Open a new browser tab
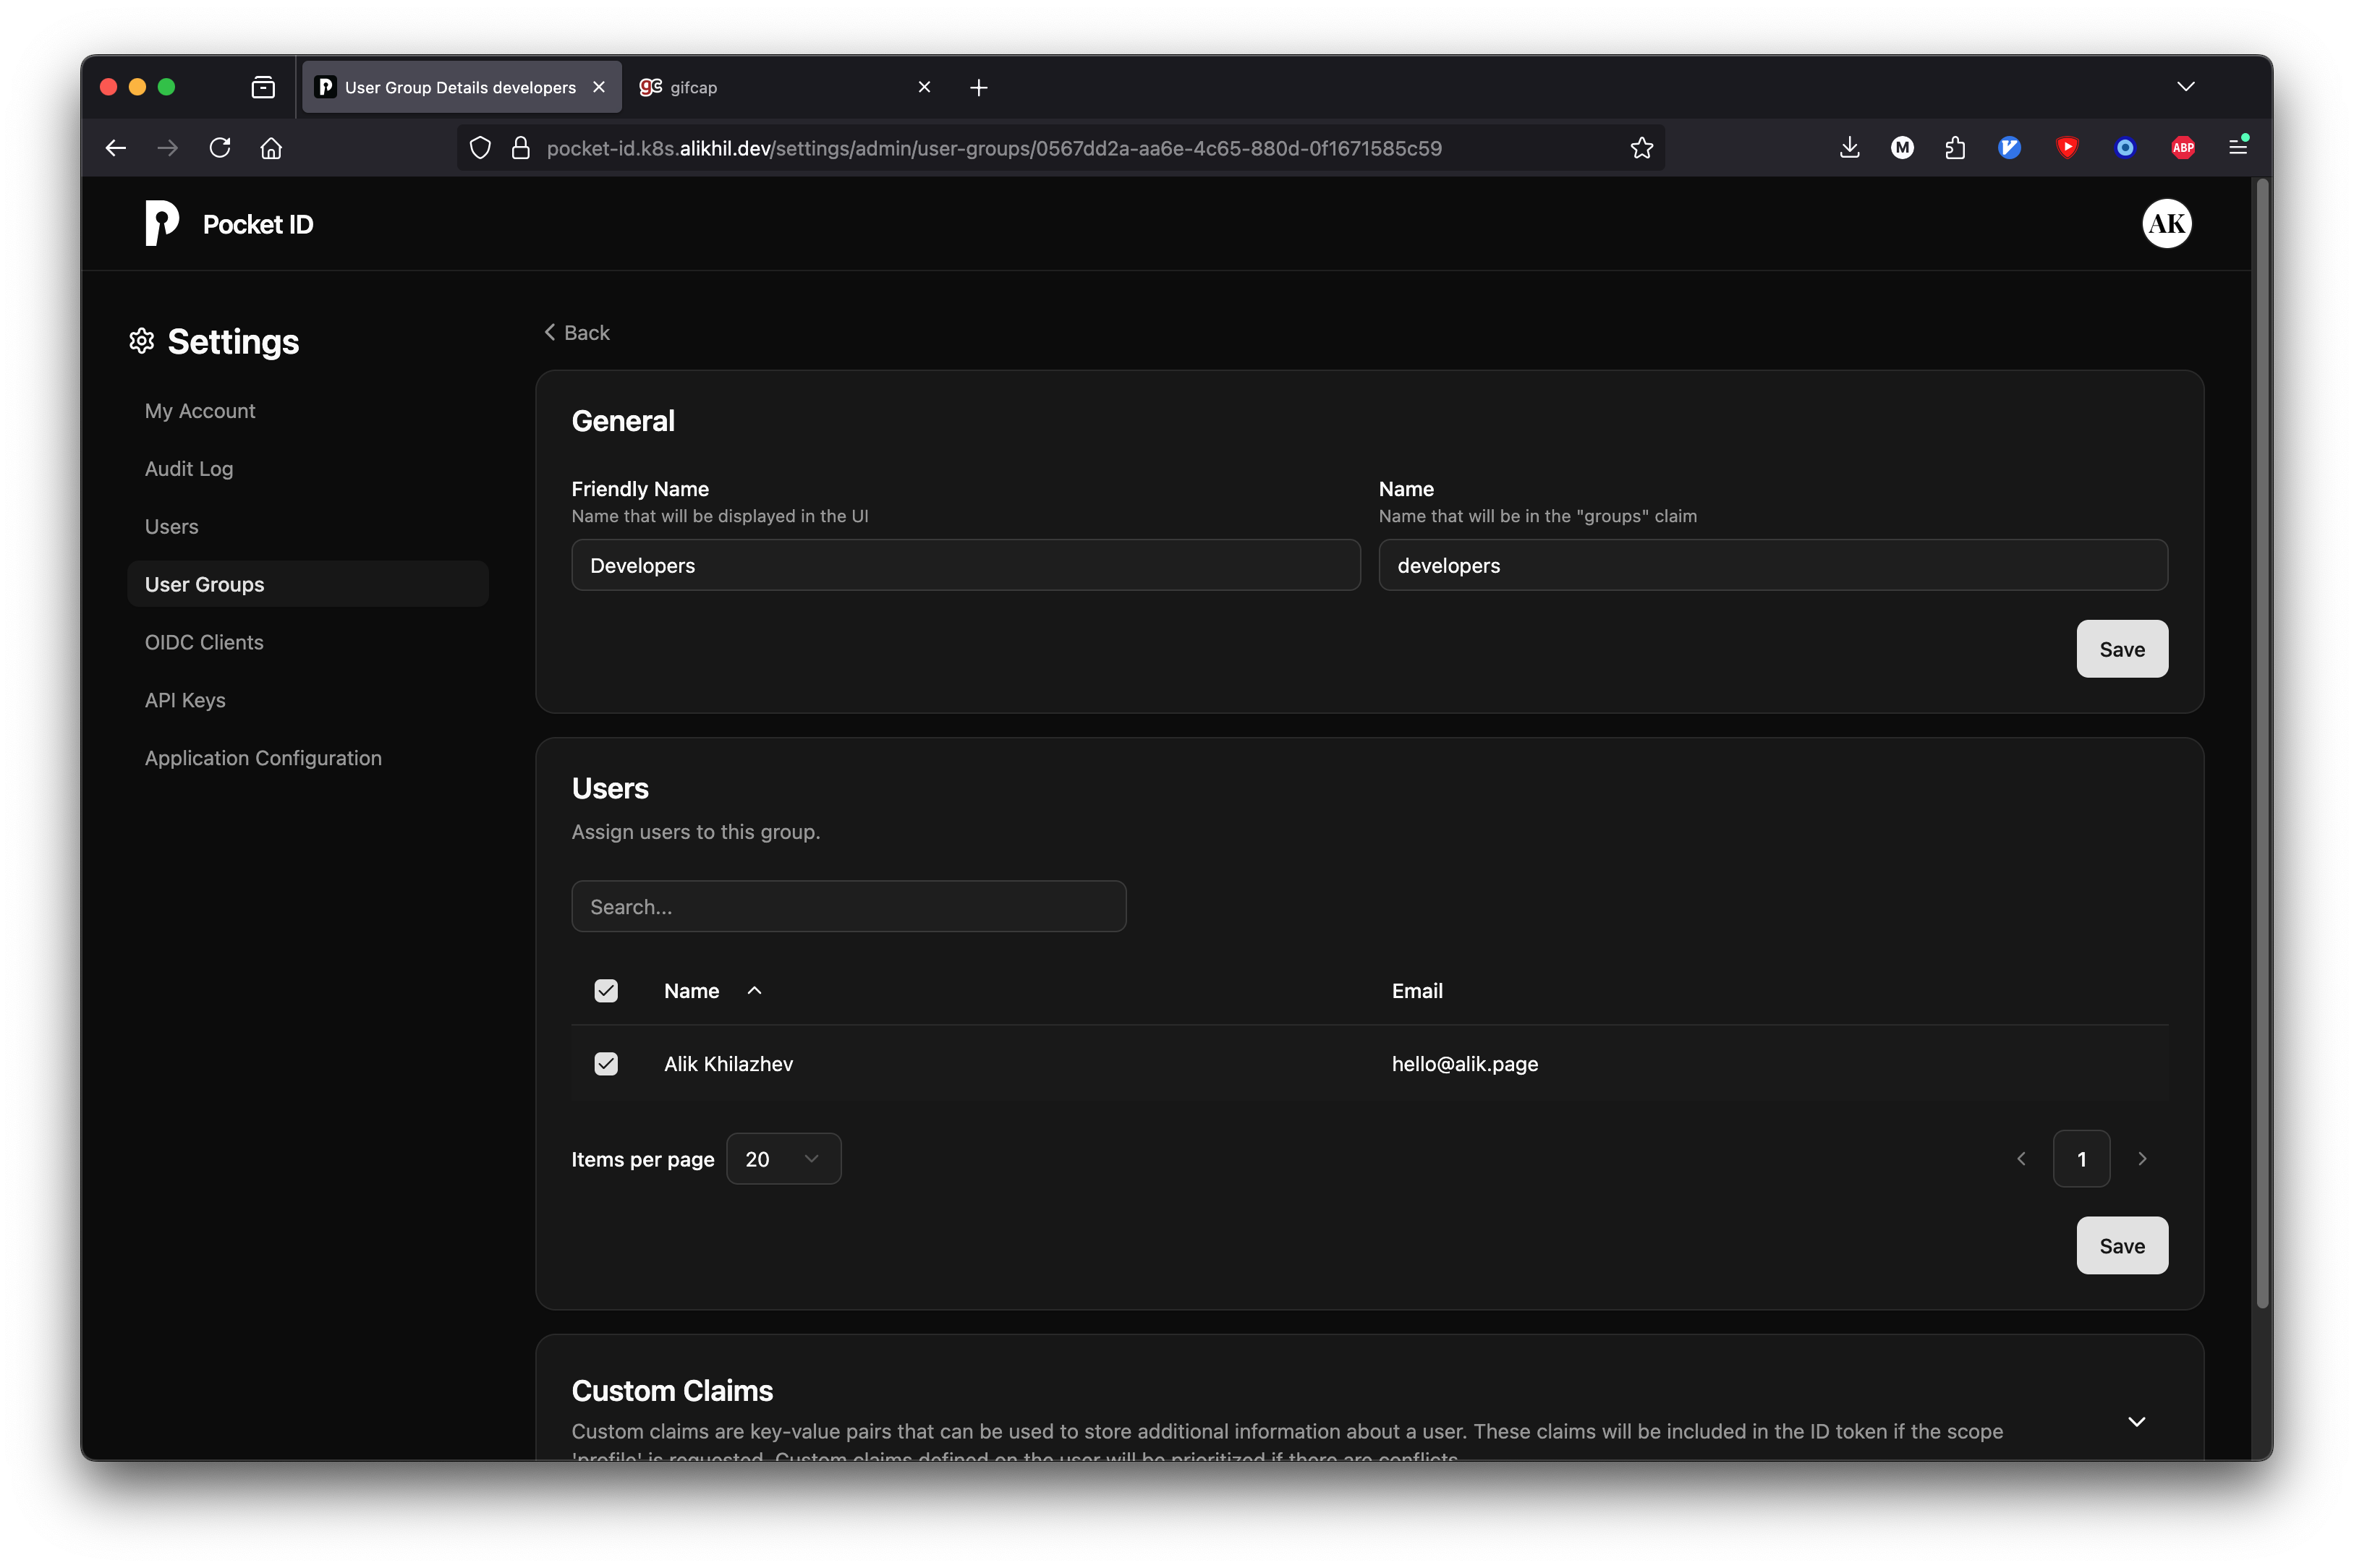This screenshot has height=1568, width=2354. [x=978, y=87]
